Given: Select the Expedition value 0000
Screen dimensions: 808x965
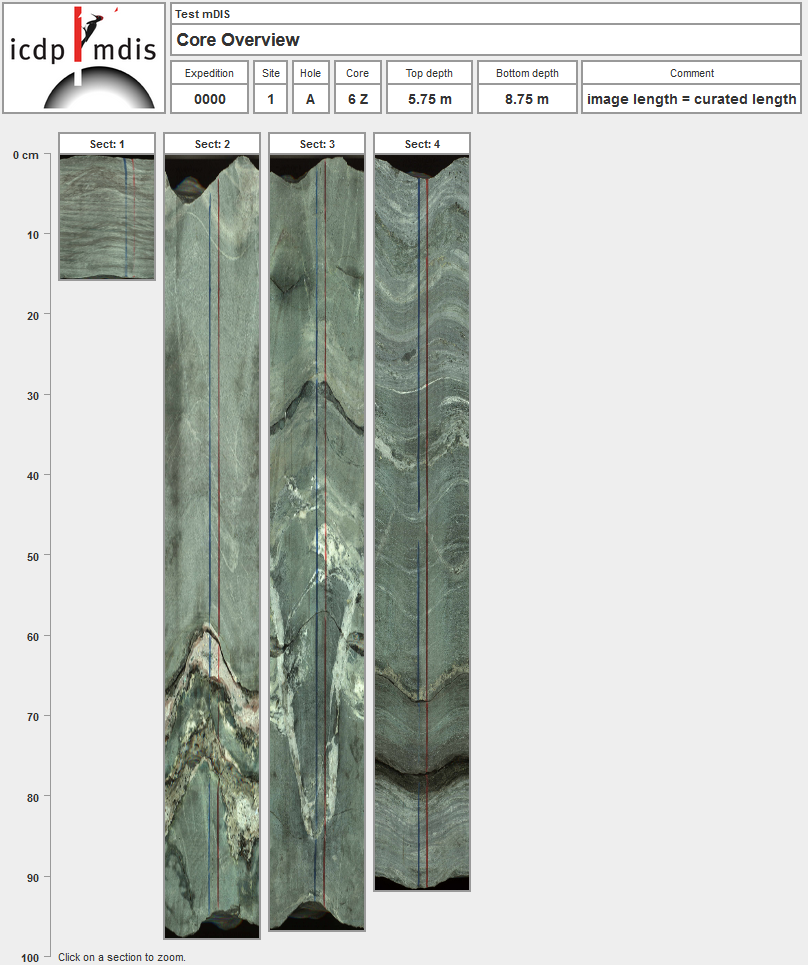Looking at the screenshot, I should [x=210, y=99].
